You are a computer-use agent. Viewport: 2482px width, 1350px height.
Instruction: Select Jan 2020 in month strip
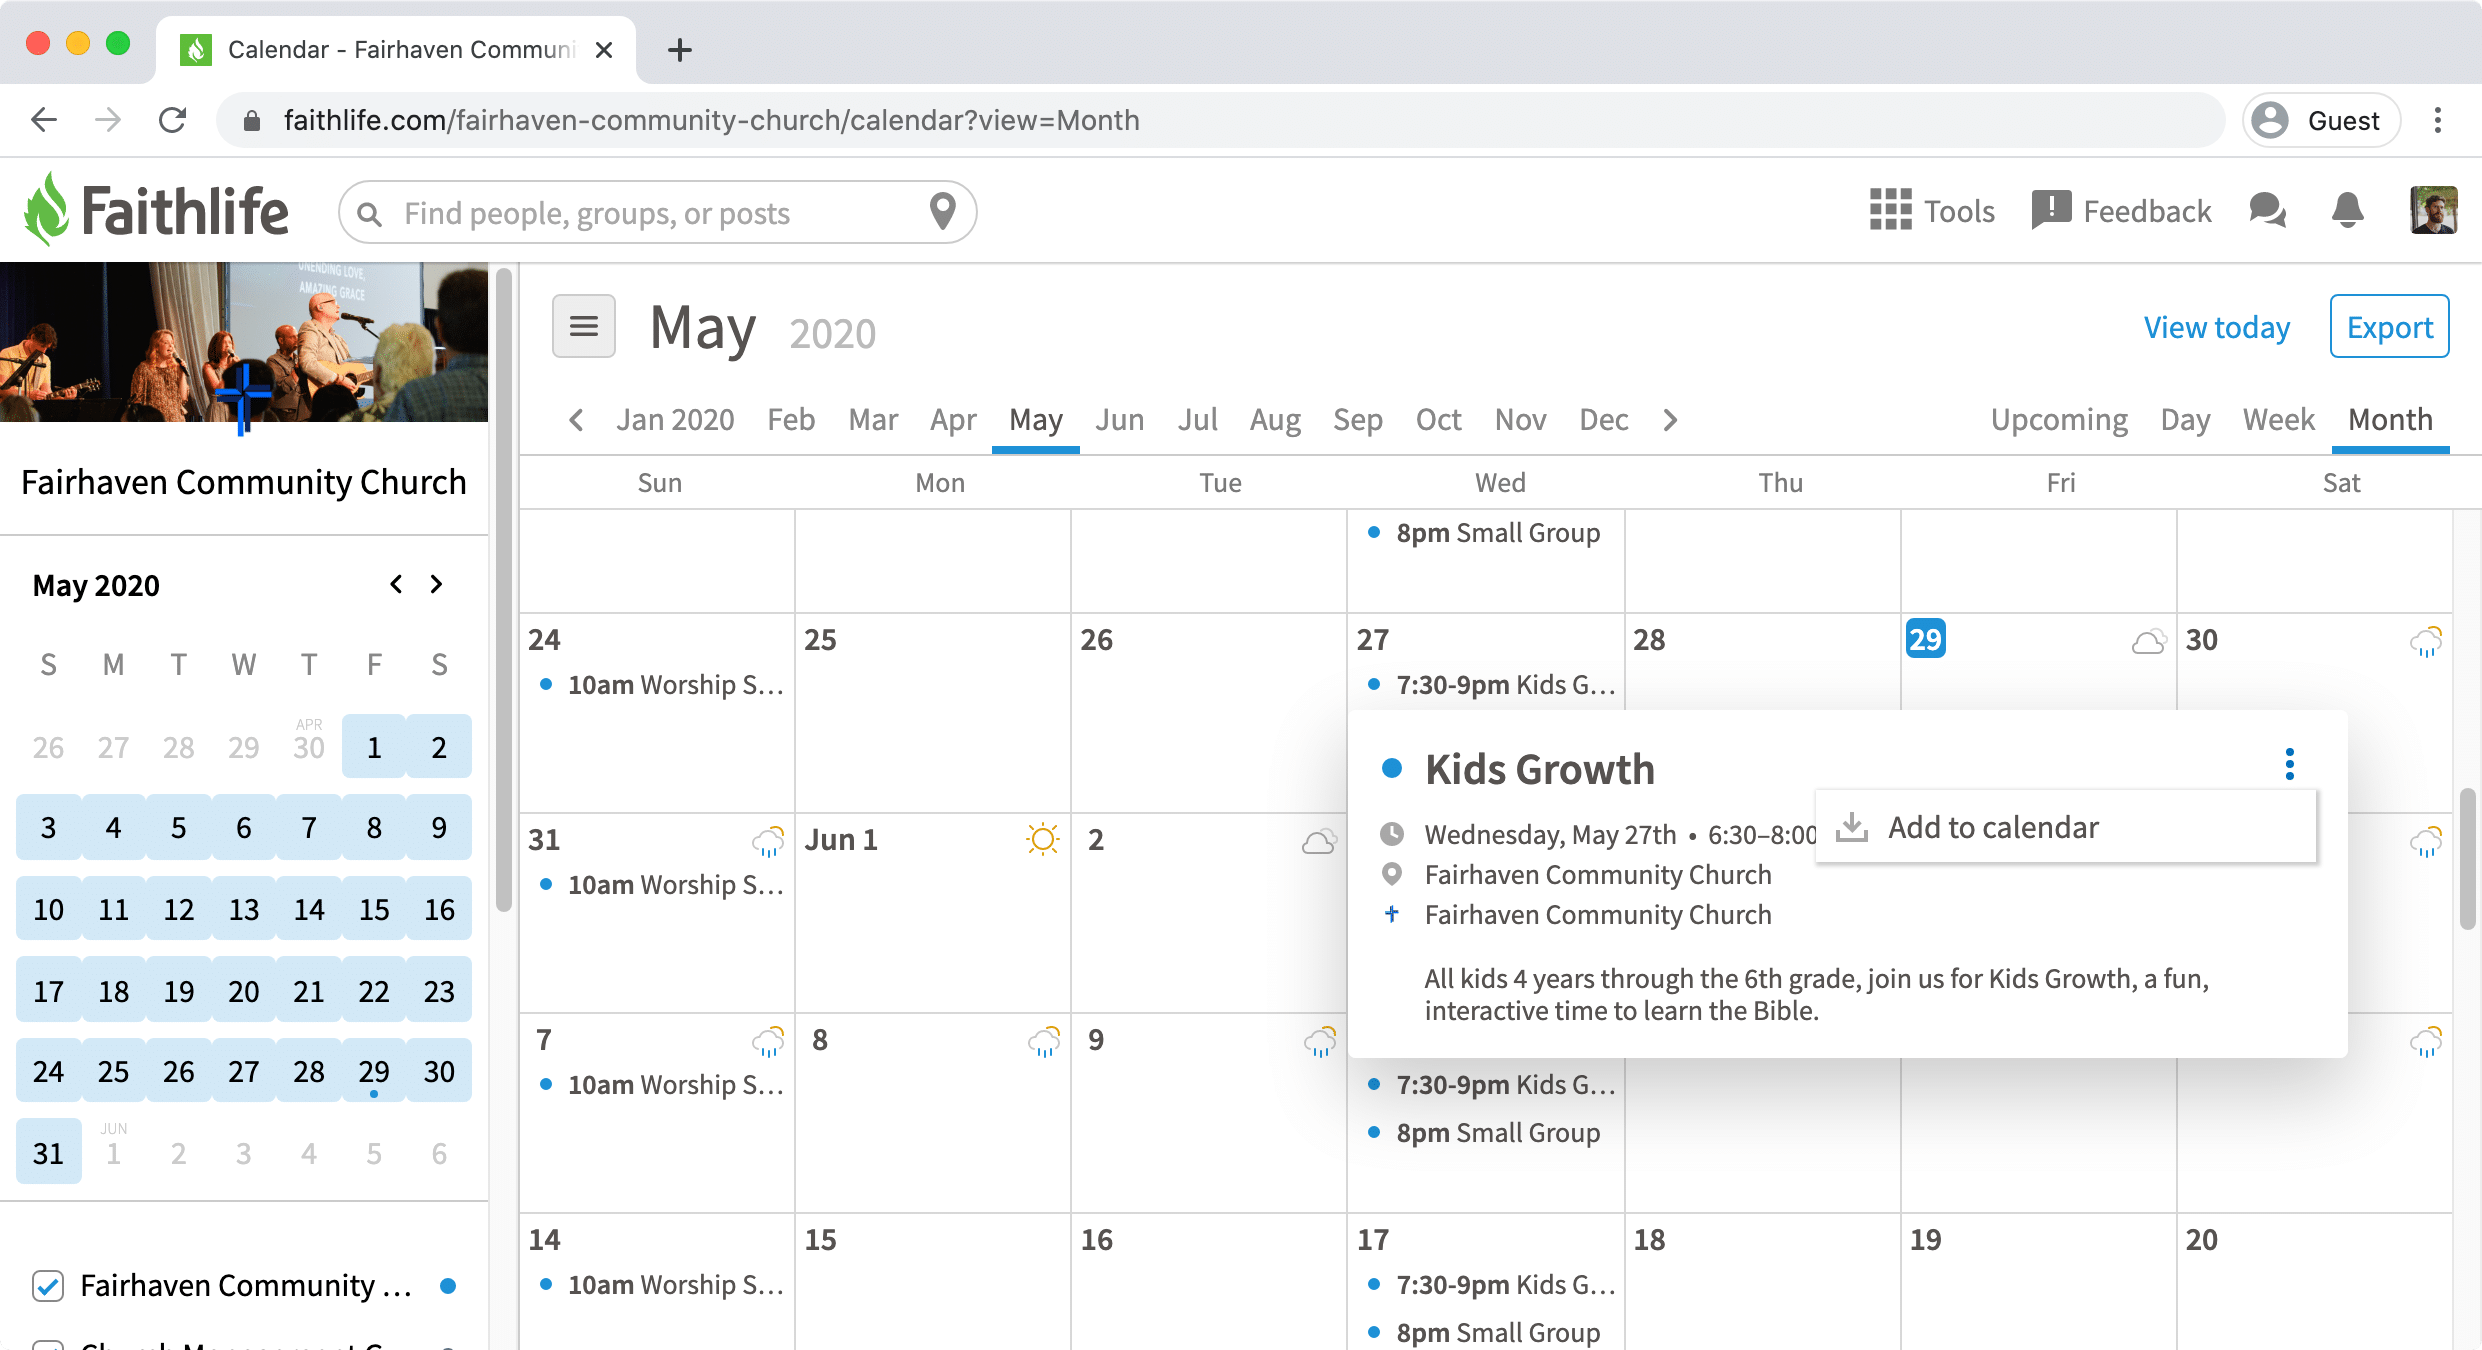point(675,420)
